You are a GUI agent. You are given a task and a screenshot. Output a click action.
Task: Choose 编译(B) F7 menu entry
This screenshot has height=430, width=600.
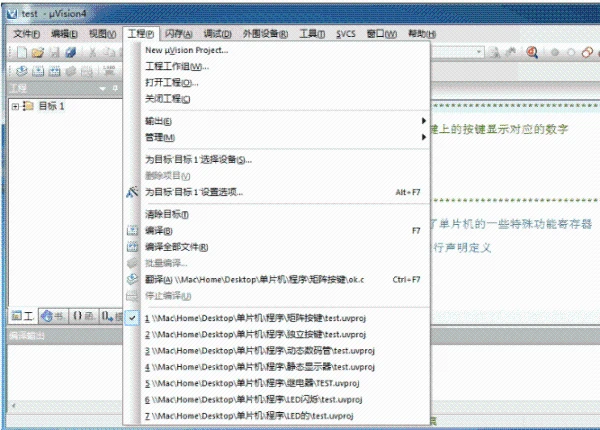click(x=276, y=231)
